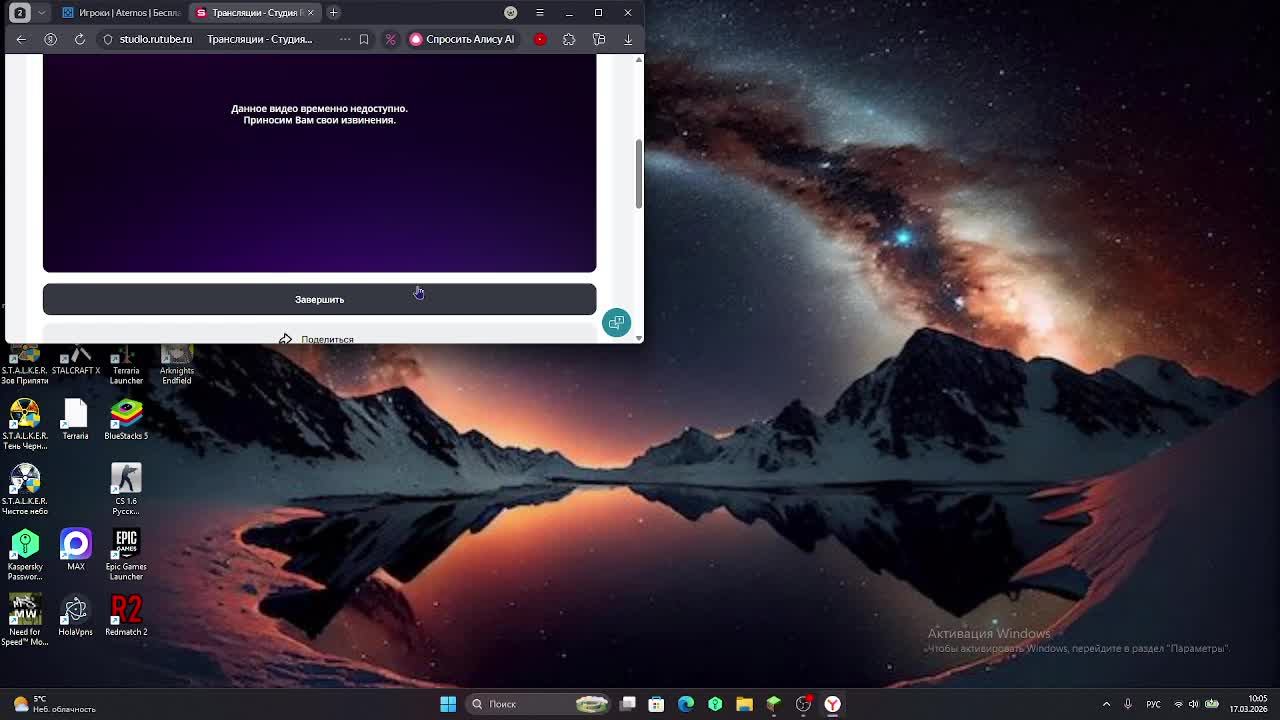Screen dimensions: 1280x720
Task: Show hidden system tray icons
Action: tap(1106, 704)
